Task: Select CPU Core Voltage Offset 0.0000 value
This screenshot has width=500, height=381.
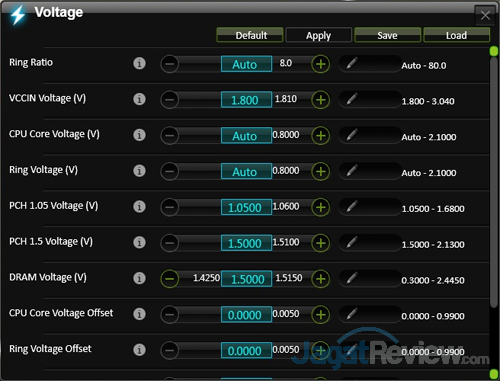Action: 246,315
